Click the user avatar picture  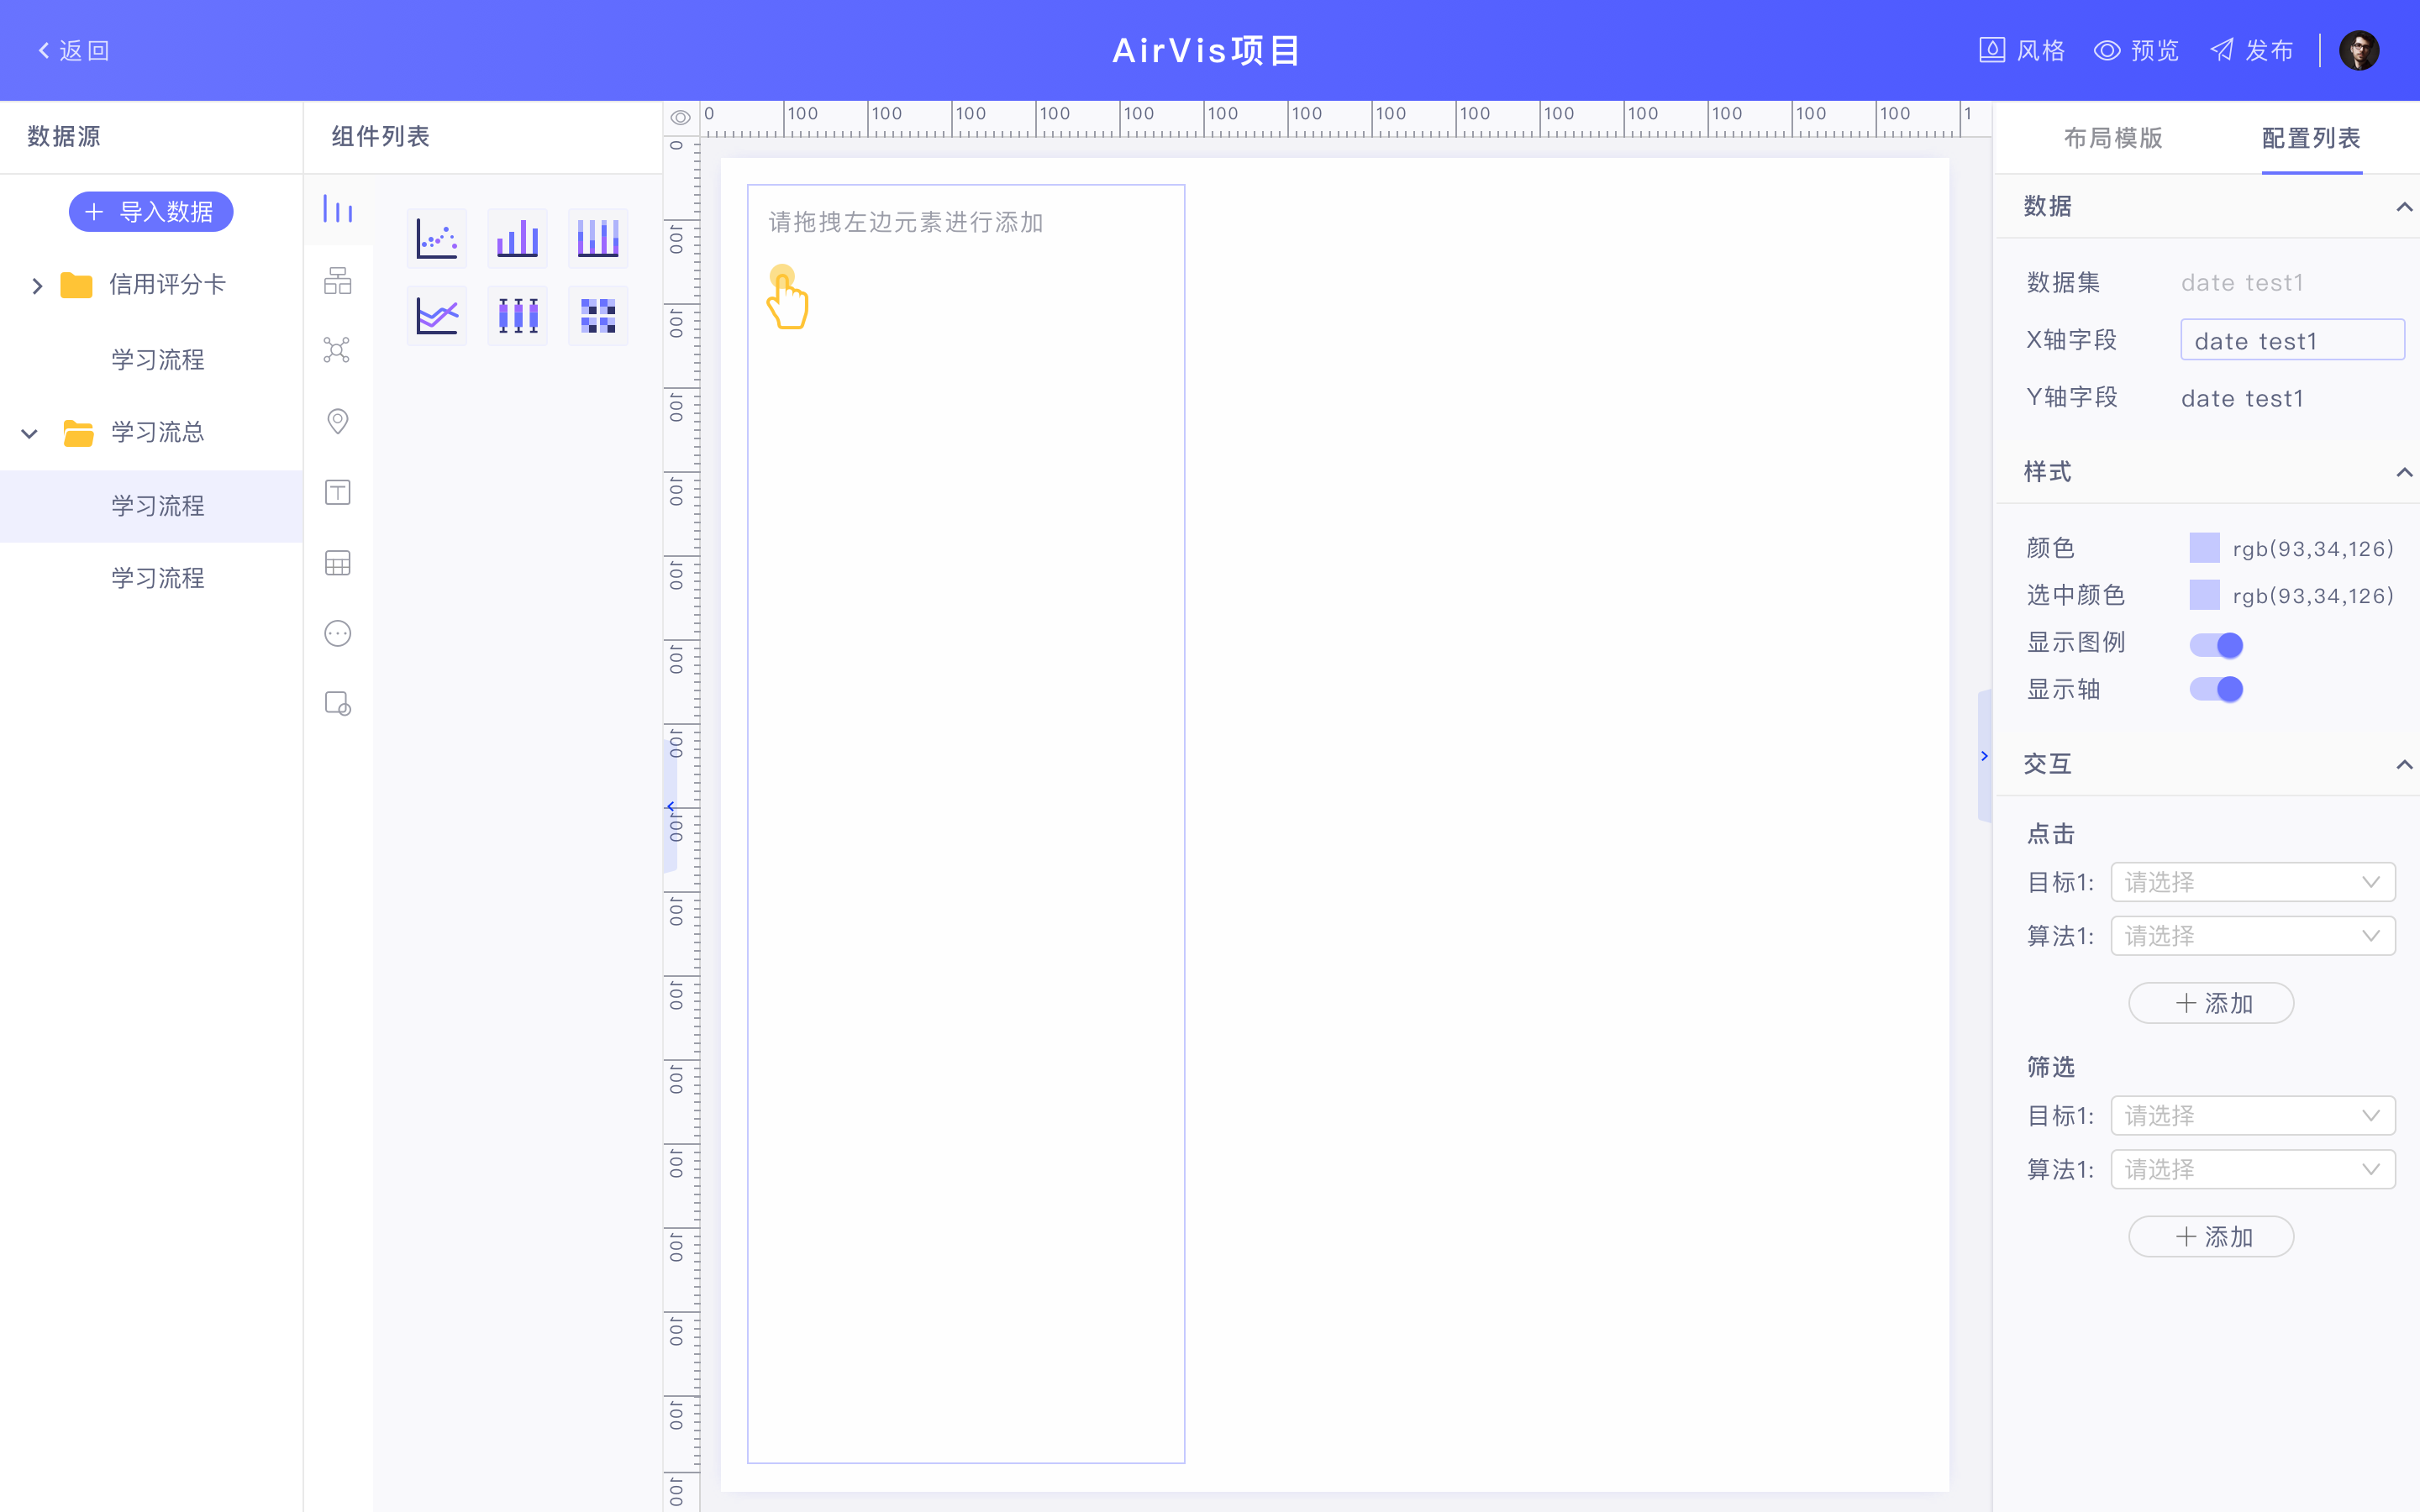pyautogui.click(x=2359, y=50)
